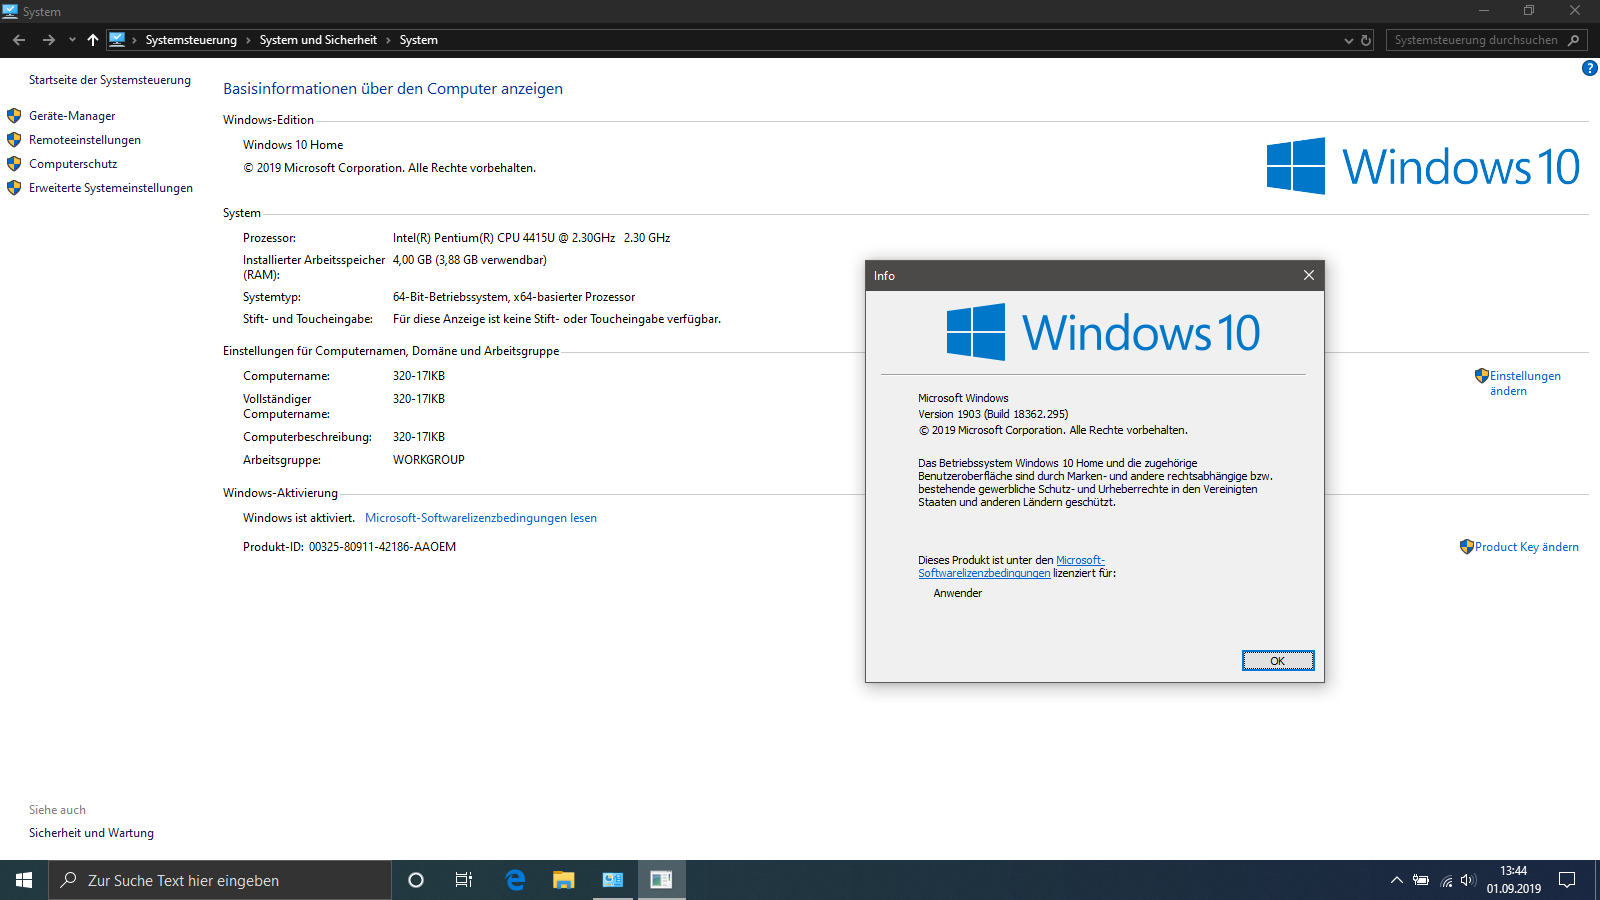This screenshot has width=1600, height=900.
Task: Click Product Key ändern link
Action: [x=1526, y=547]
